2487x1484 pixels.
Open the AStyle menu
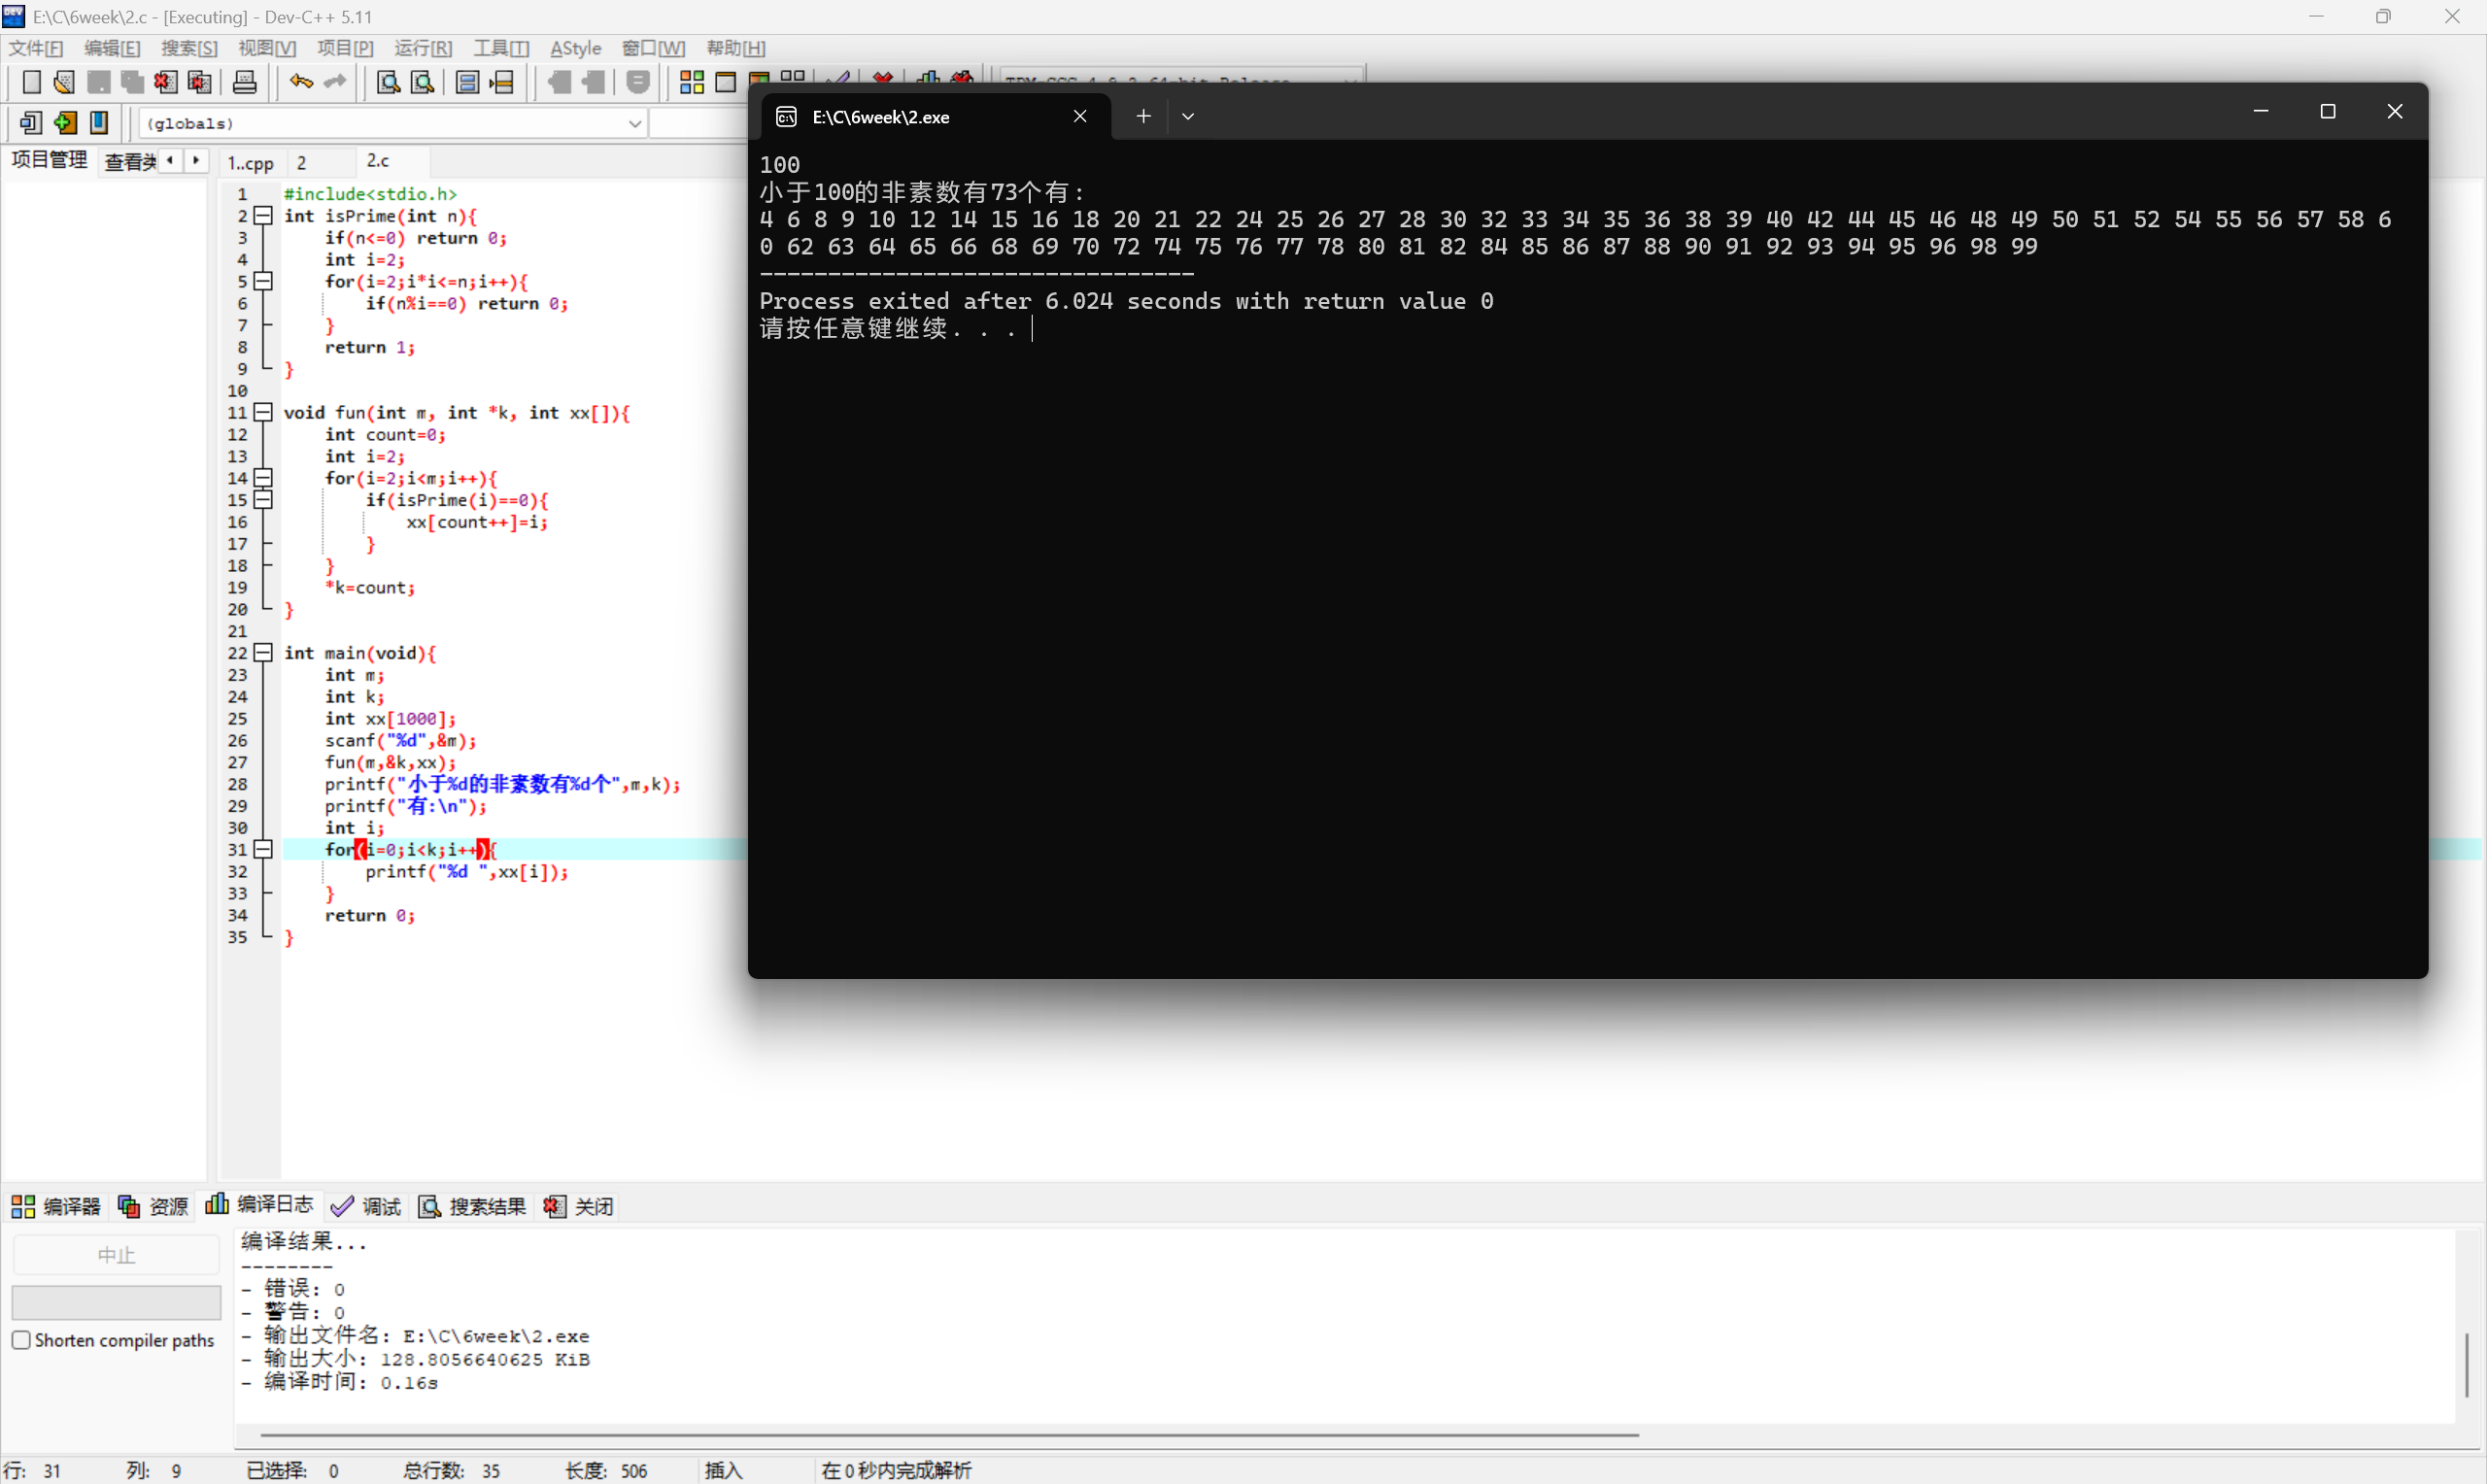click(x=575, y=48)
